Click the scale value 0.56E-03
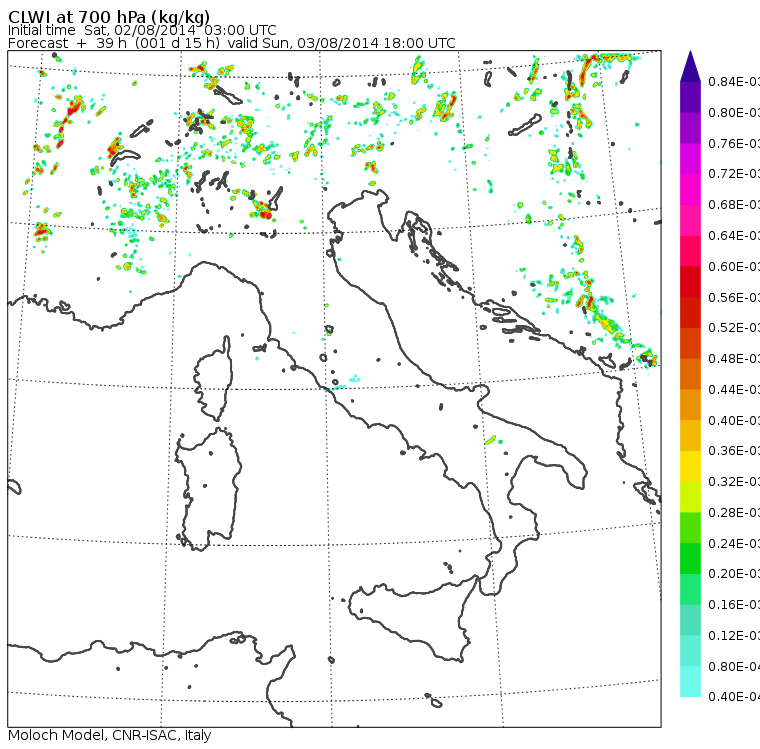The image size is (760, 749). (x=734, y=297)
